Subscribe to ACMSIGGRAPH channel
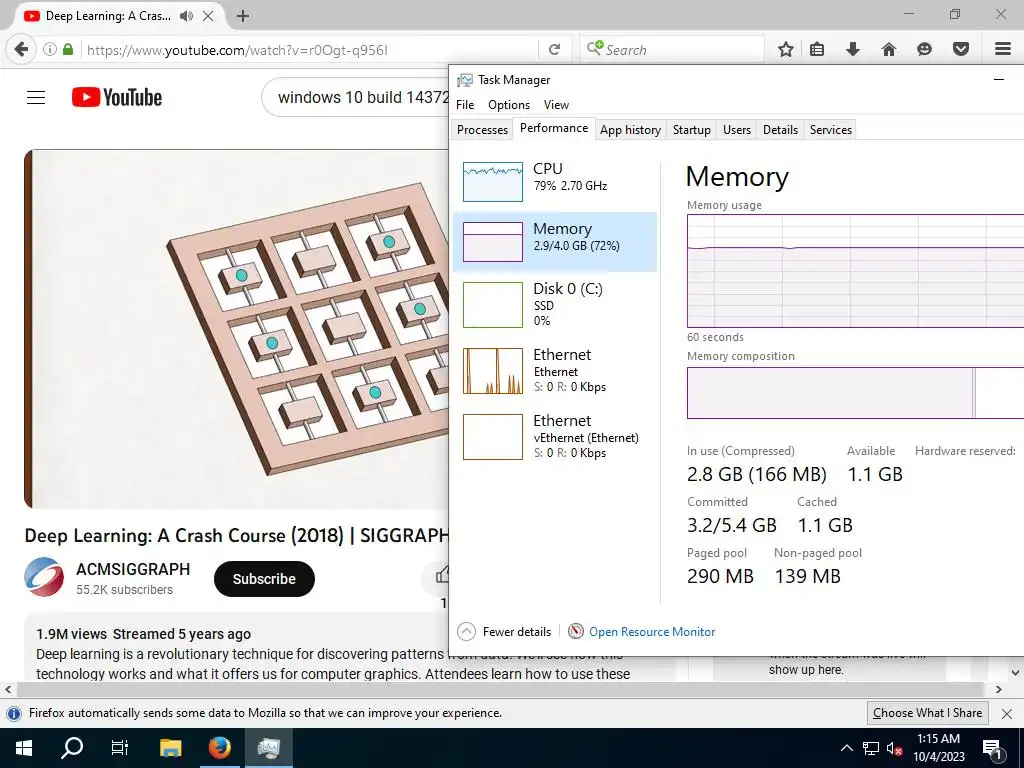The image size is (1024, 768). coord(264,579)
